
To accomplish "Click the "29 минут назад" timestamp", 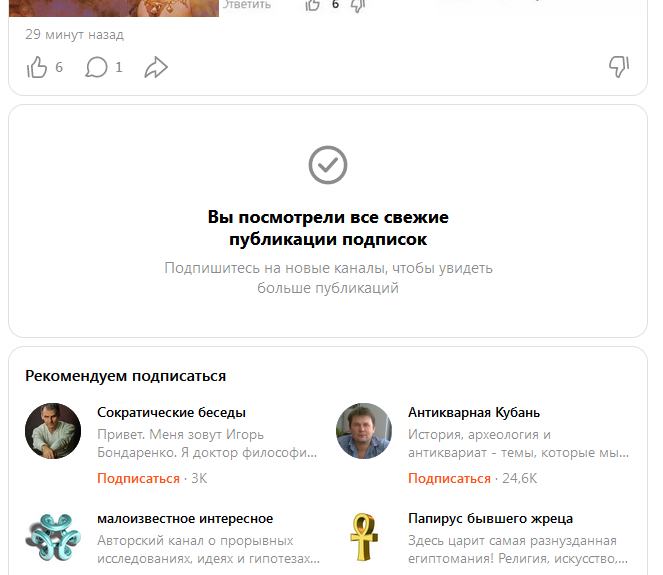I will (x=74, y=34).
